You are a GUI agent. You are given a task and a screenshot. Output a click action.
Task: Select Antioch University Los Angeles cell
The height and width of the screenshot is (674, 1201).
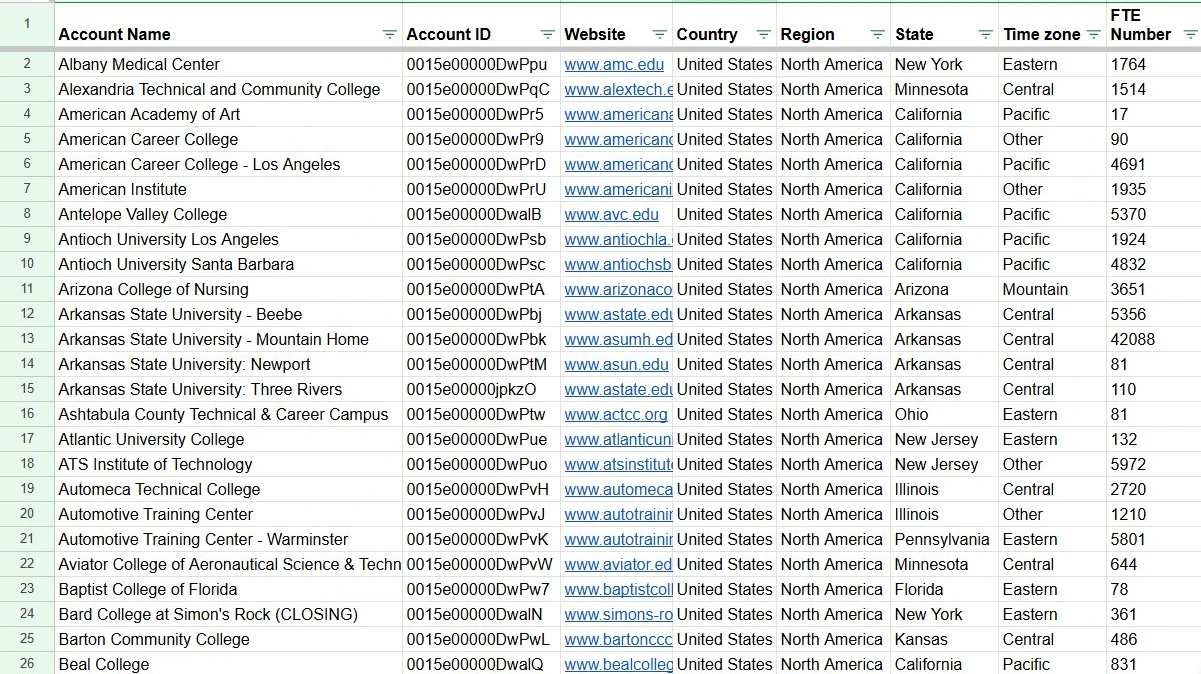tap(228, 239)
